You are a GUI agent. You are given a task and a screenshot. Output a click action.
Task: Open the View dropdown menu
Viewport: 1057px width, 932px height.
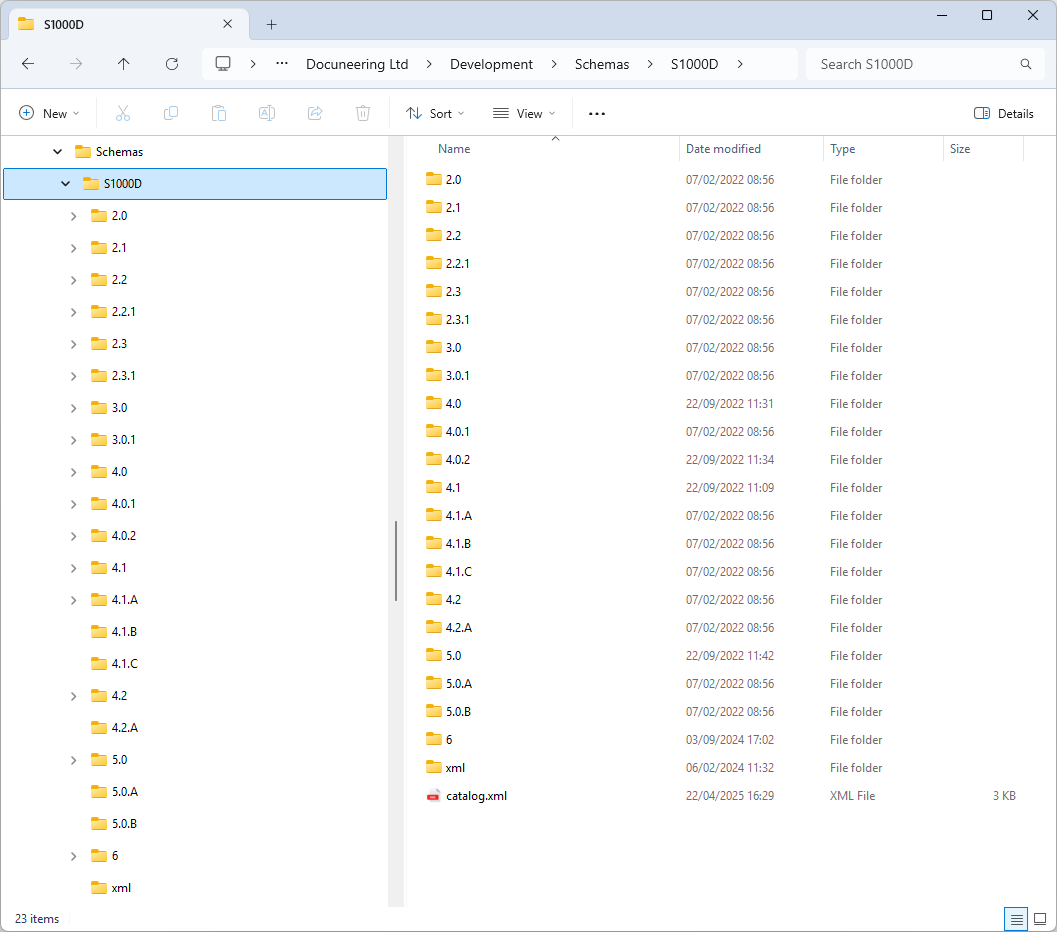[524, 114]
